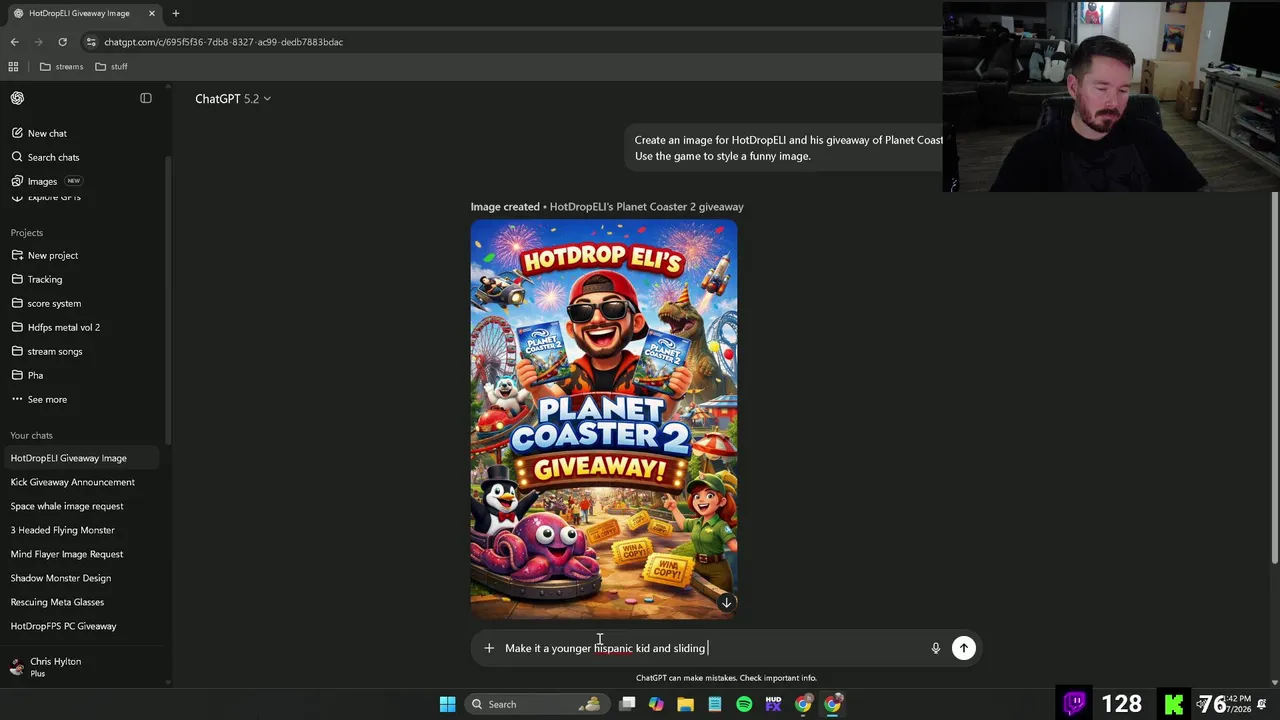Open Spotify from the taskbar
The height and width of the screenshot is (720, 1280).
click(x=744, y=704)
